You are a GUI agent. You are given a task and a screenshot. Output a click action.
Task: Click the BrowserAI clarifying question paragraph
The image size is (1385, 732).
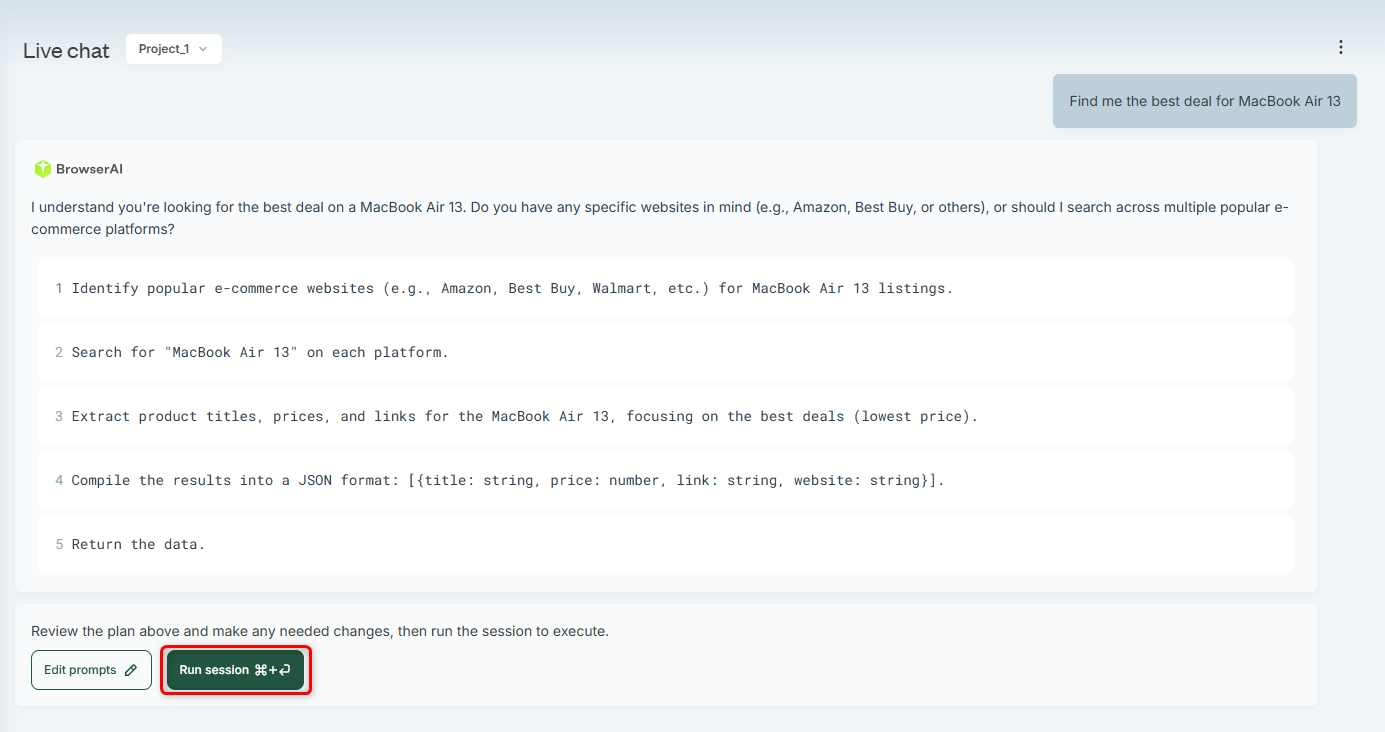tap(660, 218)
